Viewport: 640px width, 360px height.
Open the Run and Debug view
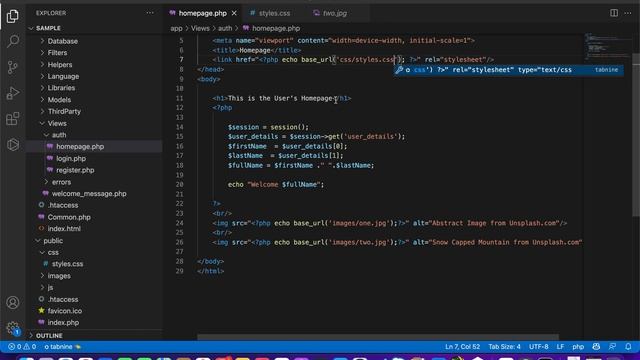click(13, 93)
